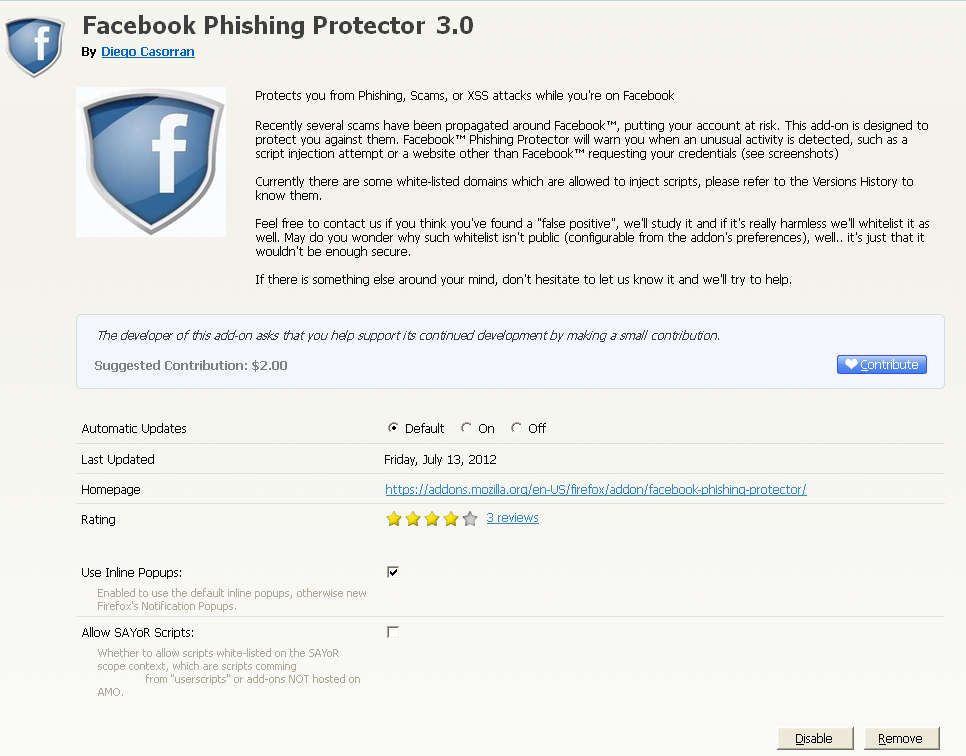
Task: Click the heart icon on Contribute
Action: [x=851, y=365]
